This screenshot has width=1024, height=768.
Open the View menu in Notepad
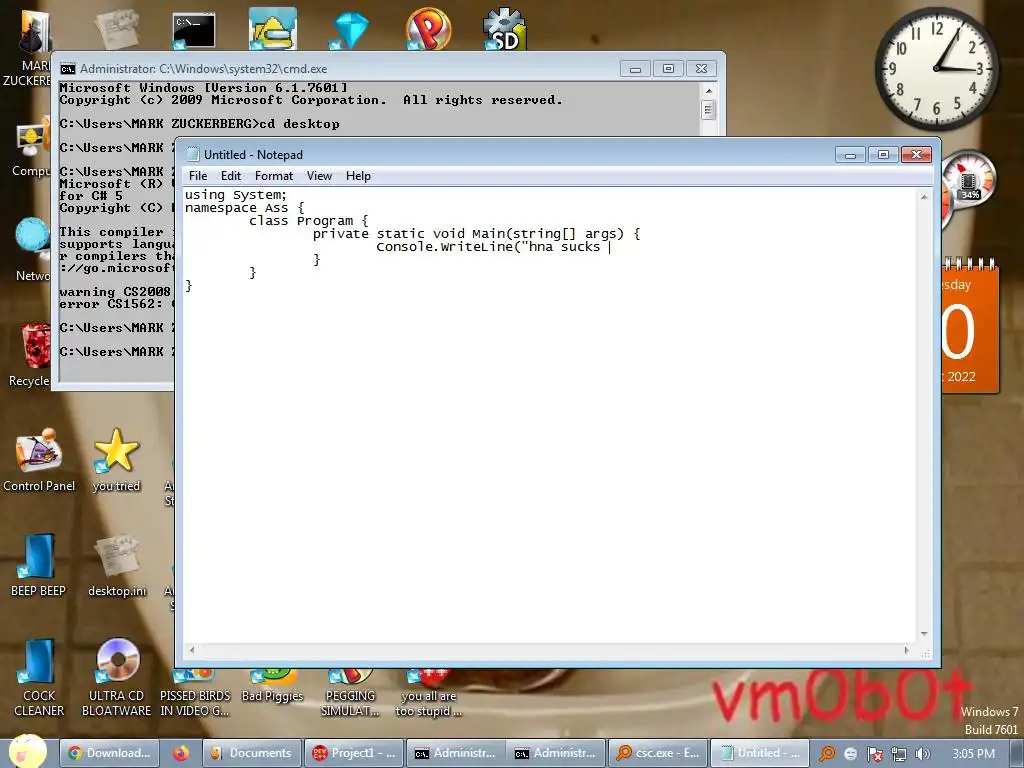coord(319,176)
